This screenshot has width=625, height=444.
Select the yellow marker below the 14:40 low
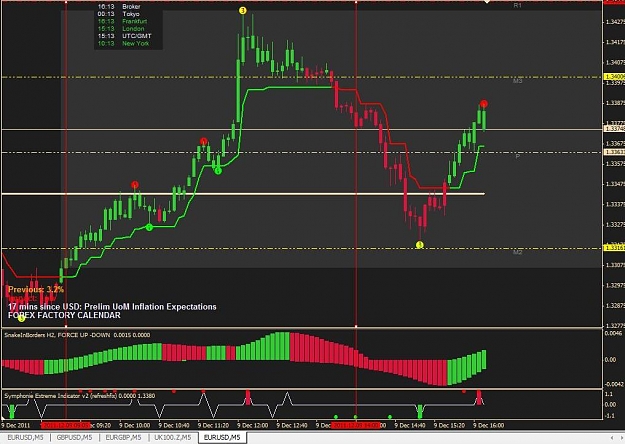click(419, 245)
